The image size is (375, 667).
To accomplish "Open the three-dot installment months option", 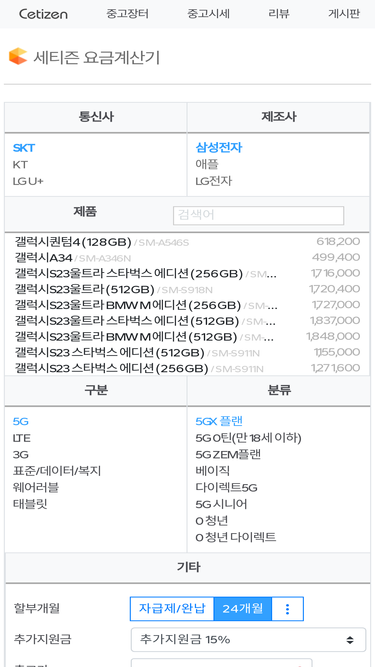I will point(287,609).
